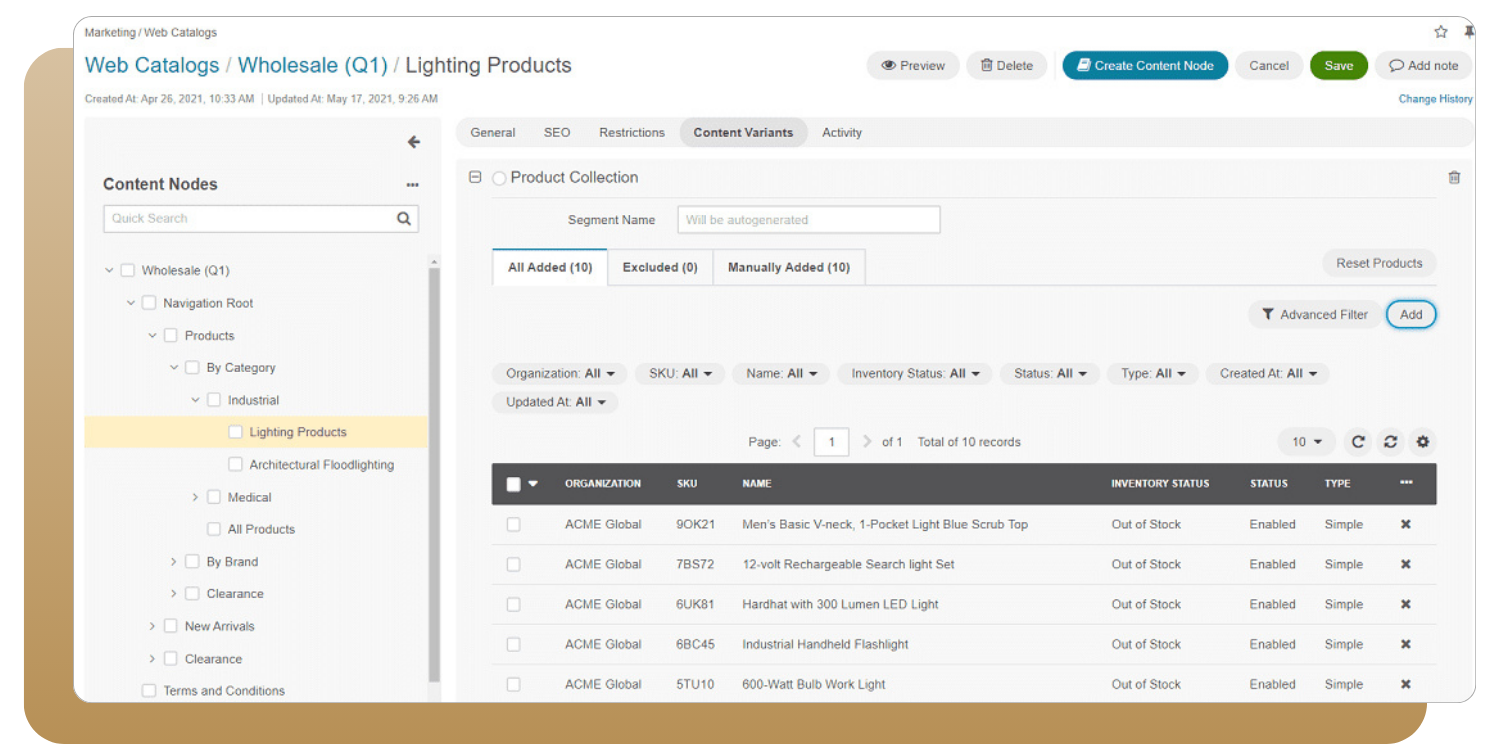Select the Product Collection radio button
1500x753 pixels.
pos(499,179)
